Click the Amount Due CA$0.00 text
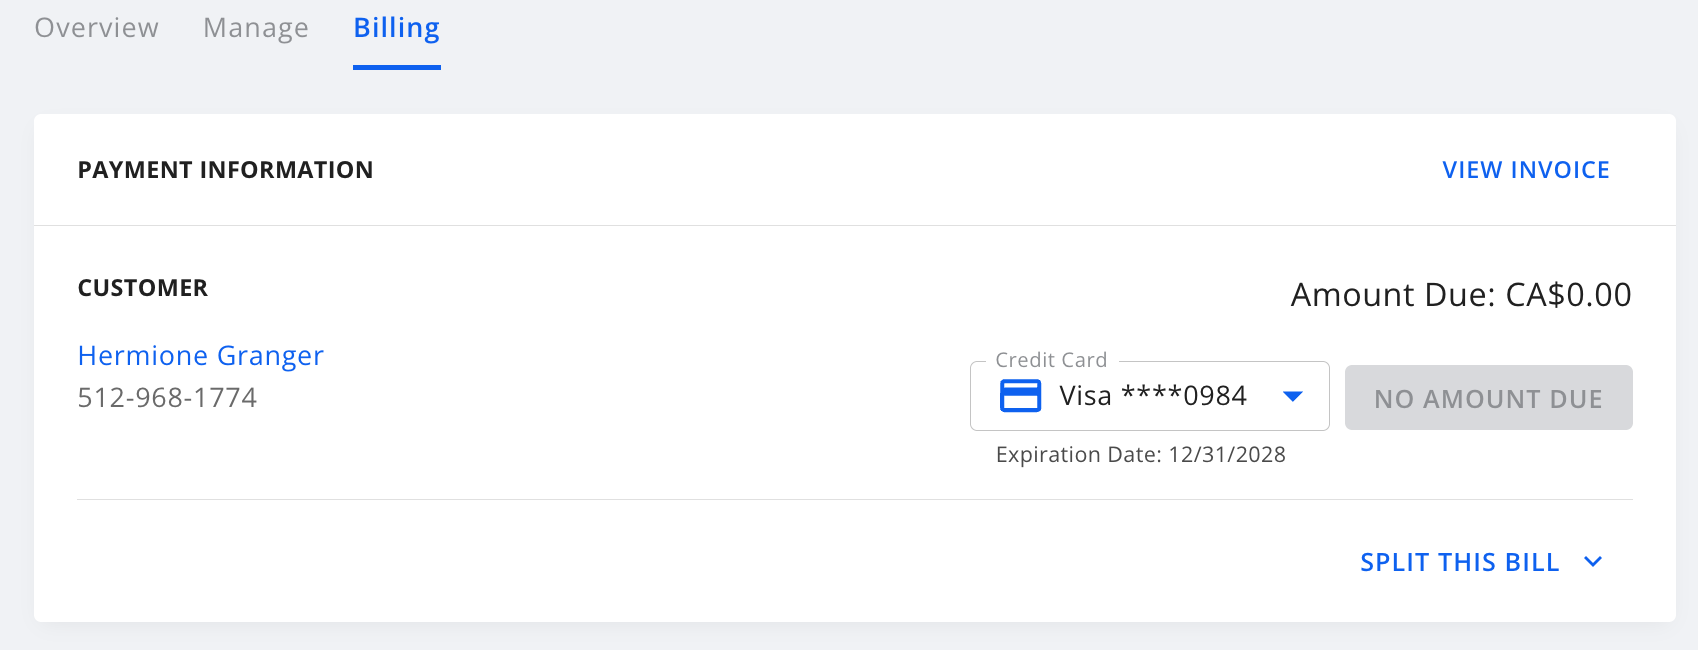Image resolution: width=1698 pixels, height=650 pixels. pos(1460,295)
